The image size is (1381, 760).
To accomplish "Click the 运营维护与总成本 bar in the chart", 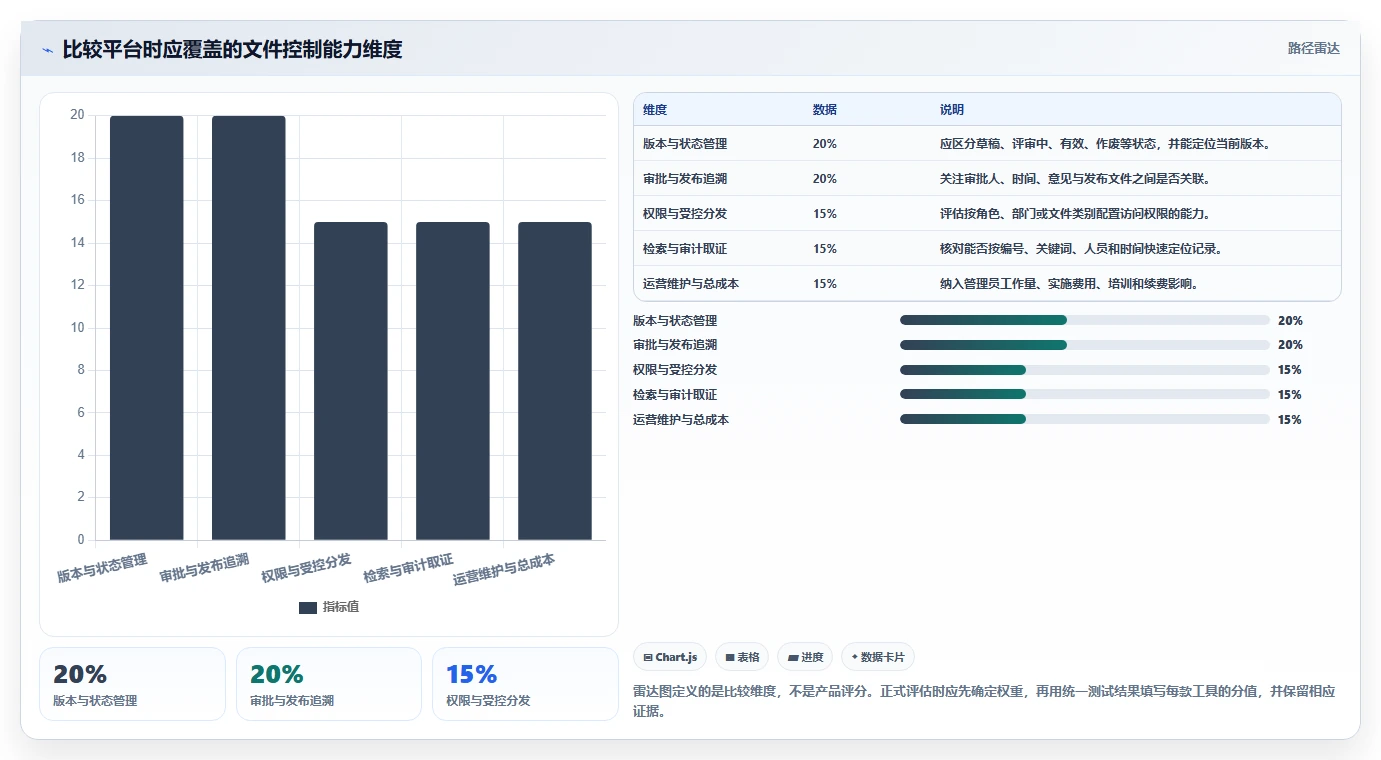I will pyautogui.click(x=555, y=381).
